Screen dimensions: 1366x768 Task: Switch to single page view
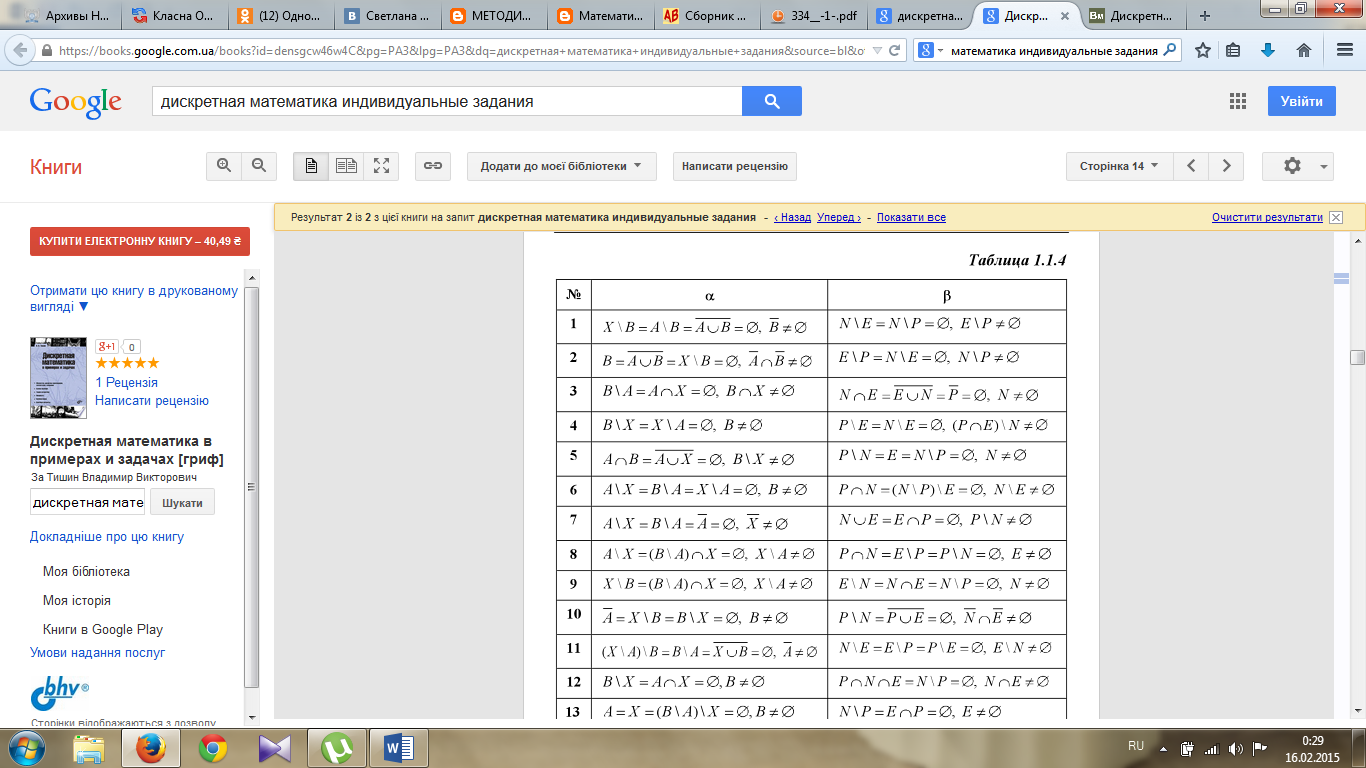click(311, 166)
